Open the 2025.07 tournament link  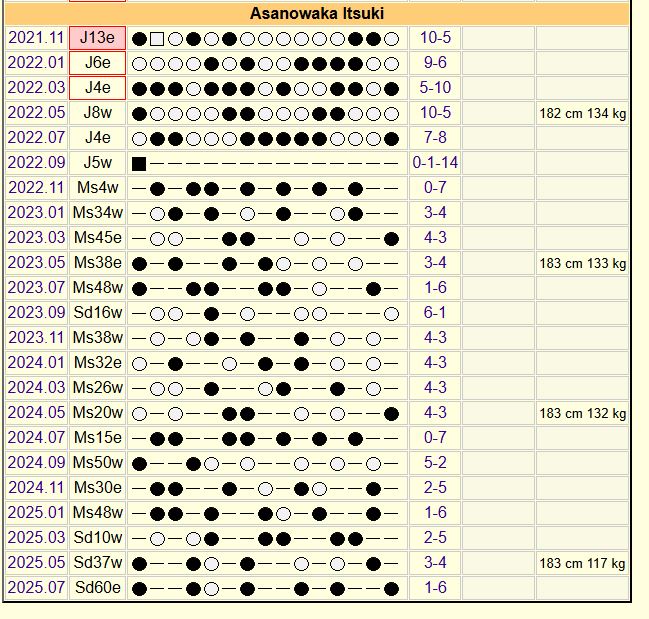coord(36,588)
